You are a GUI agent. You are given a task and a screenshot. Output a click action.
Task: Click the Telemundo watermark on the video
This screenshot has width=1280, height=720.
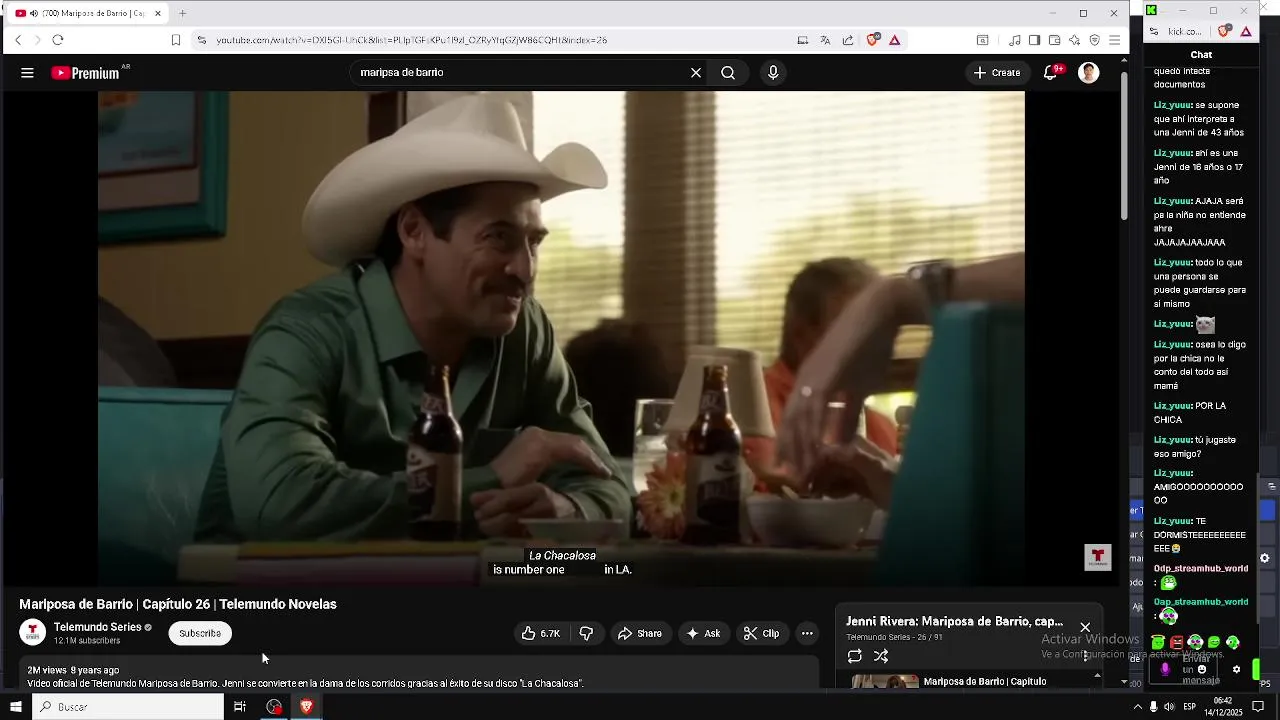coord(1098,557)
